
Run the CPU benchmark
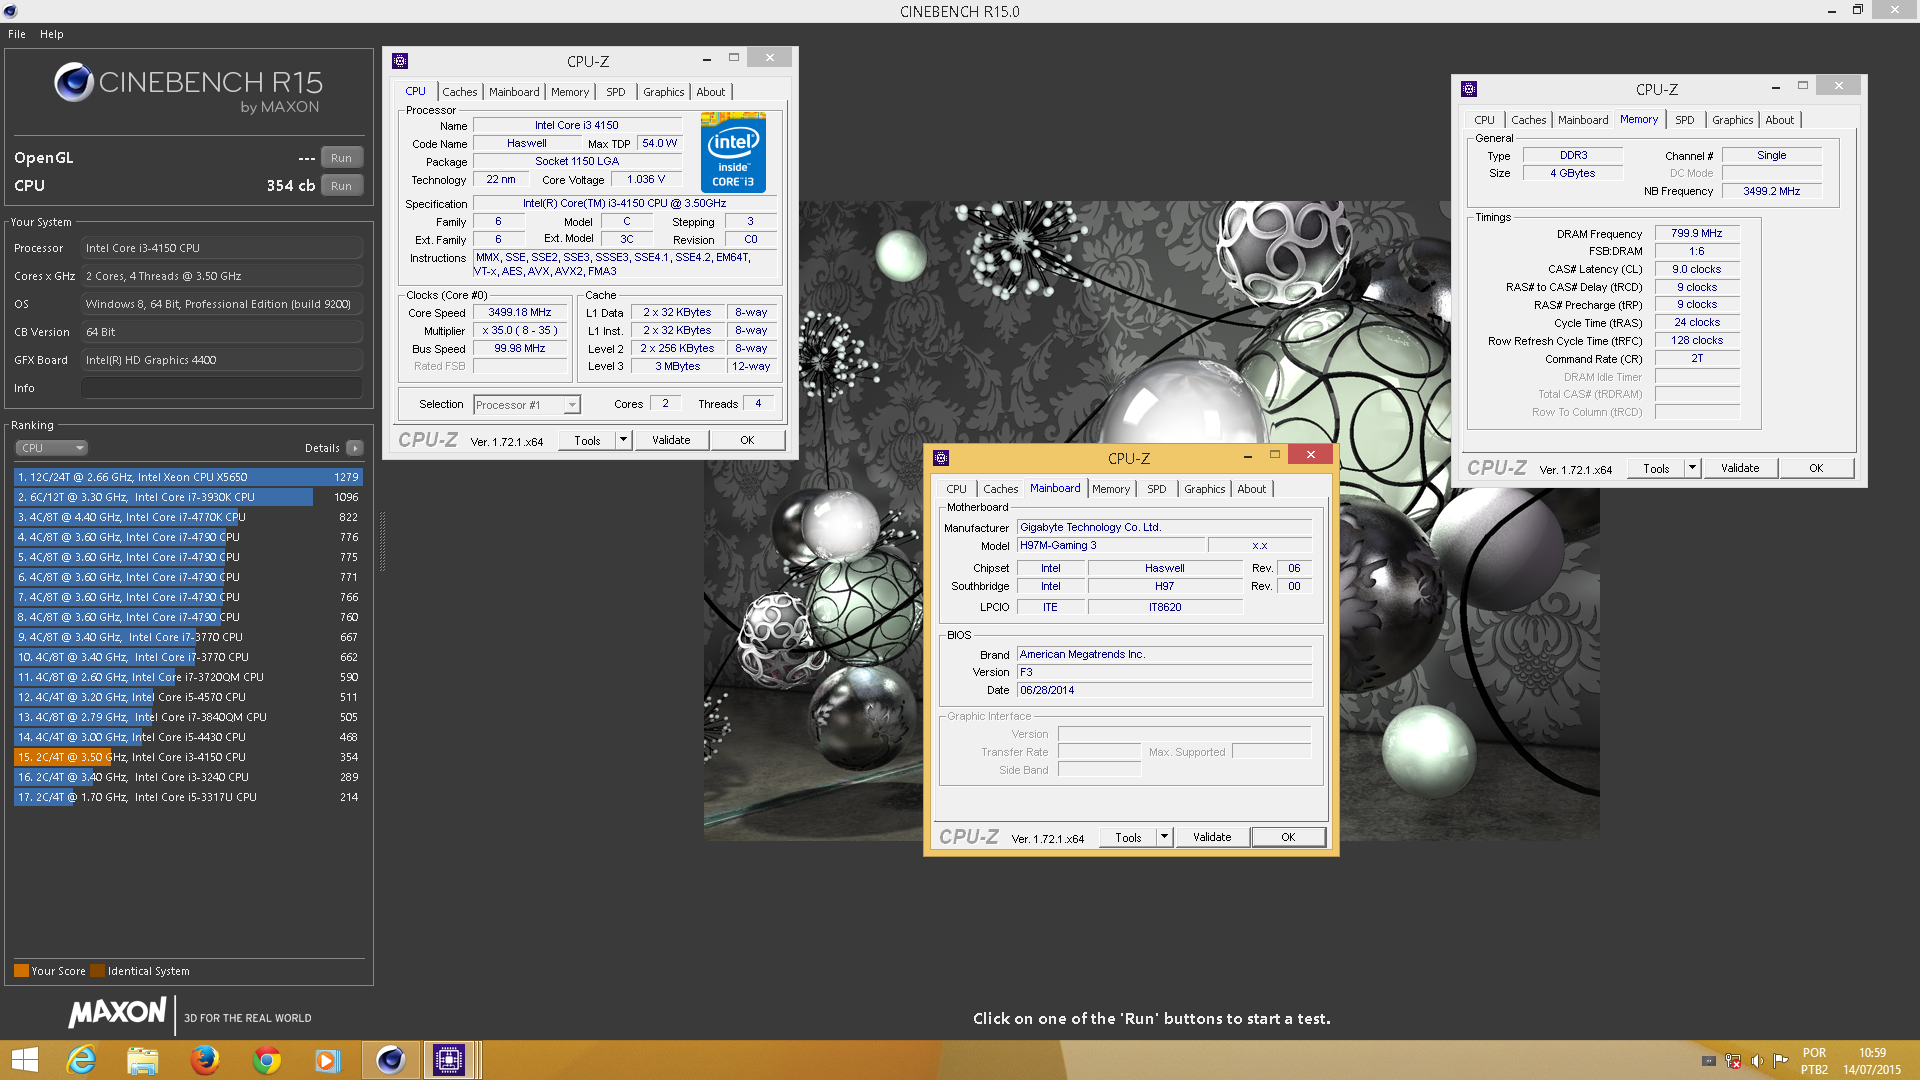point(341,186)
